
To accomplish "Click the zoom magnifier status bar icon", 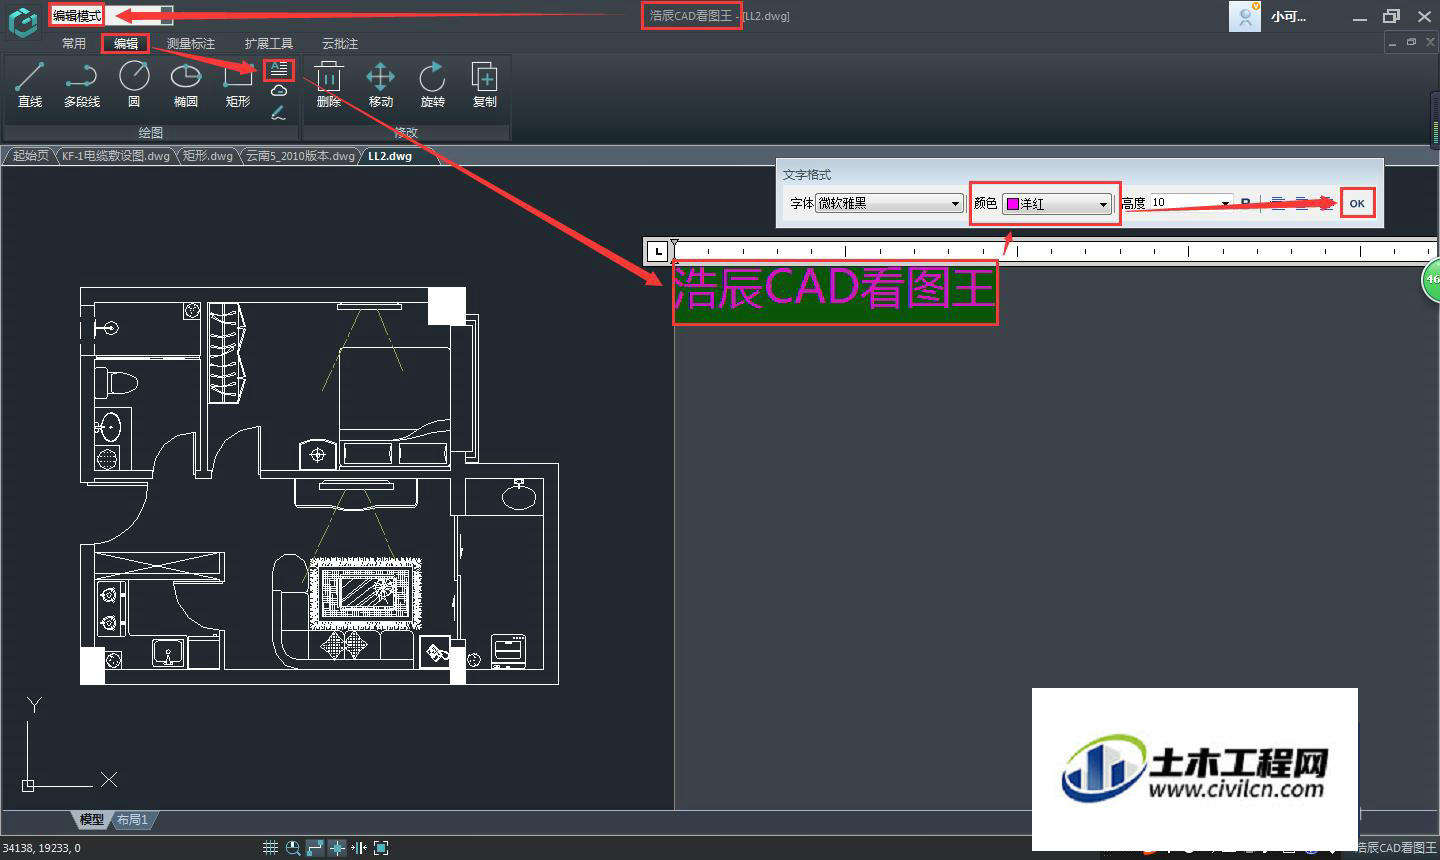I will (293, 848).
